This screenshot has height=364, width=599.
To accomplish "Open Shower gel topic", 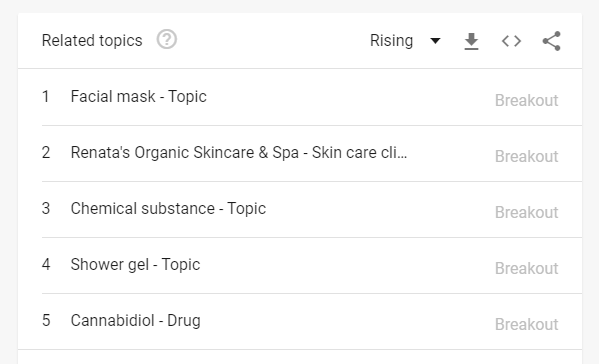I will coord(135,265).
